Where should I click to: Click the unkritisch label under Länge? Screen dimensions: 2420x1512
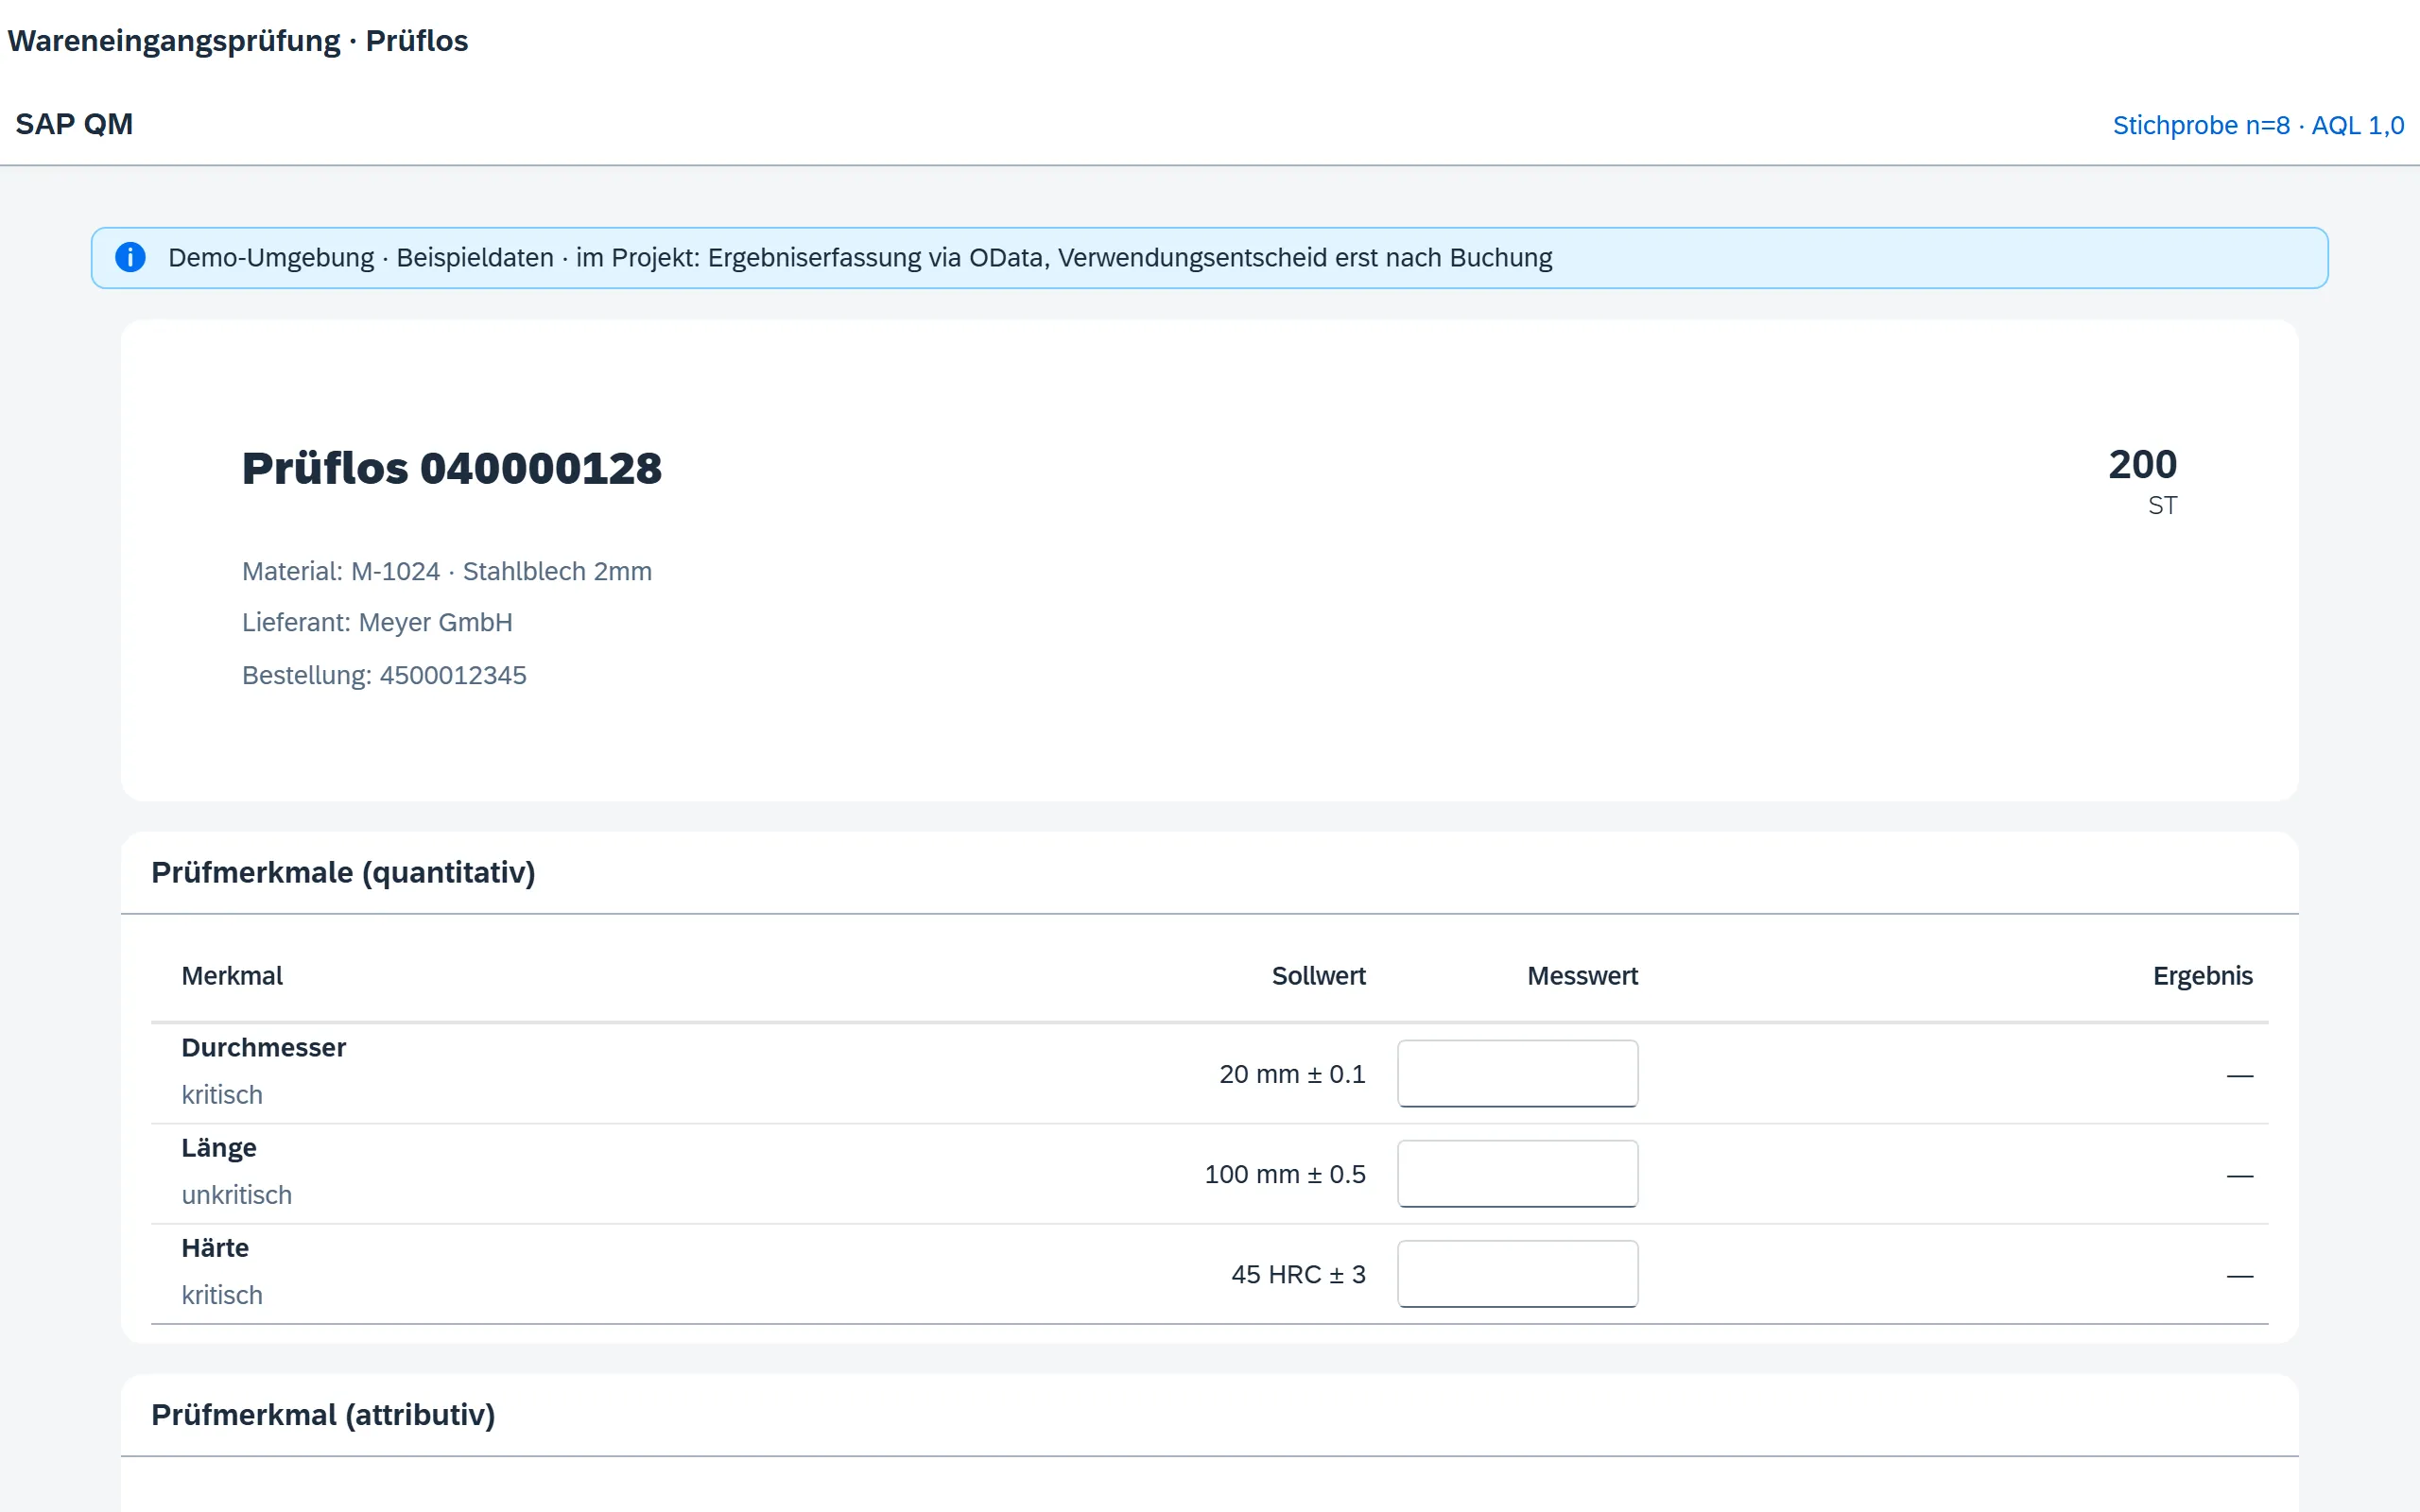pyautogui.click(x=237, y=1195)
